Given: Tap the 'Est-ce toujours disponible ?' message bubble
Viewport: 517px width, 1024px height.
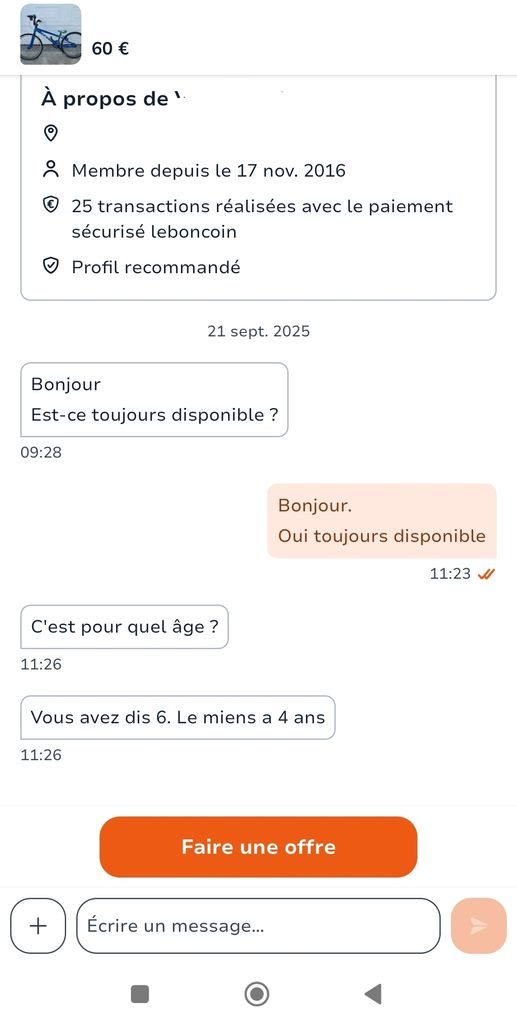Looking at the screenshot, I should [154, 400].
